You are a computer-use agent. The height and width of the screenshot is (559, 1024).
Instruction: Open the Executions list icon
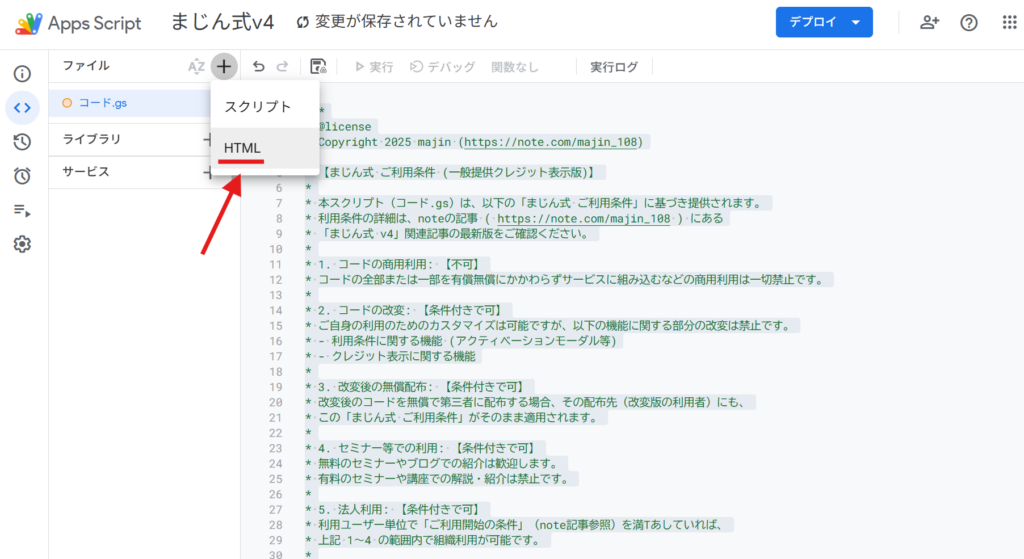[x=22, y=210]
